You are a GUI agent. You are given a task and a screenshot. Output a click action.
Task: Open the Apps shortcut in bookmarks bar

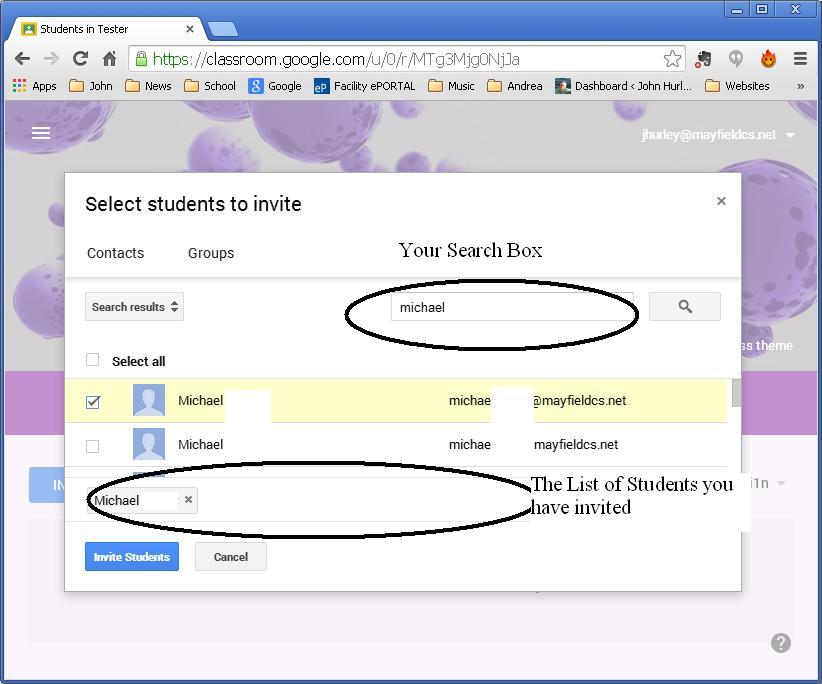pos(35,86)
